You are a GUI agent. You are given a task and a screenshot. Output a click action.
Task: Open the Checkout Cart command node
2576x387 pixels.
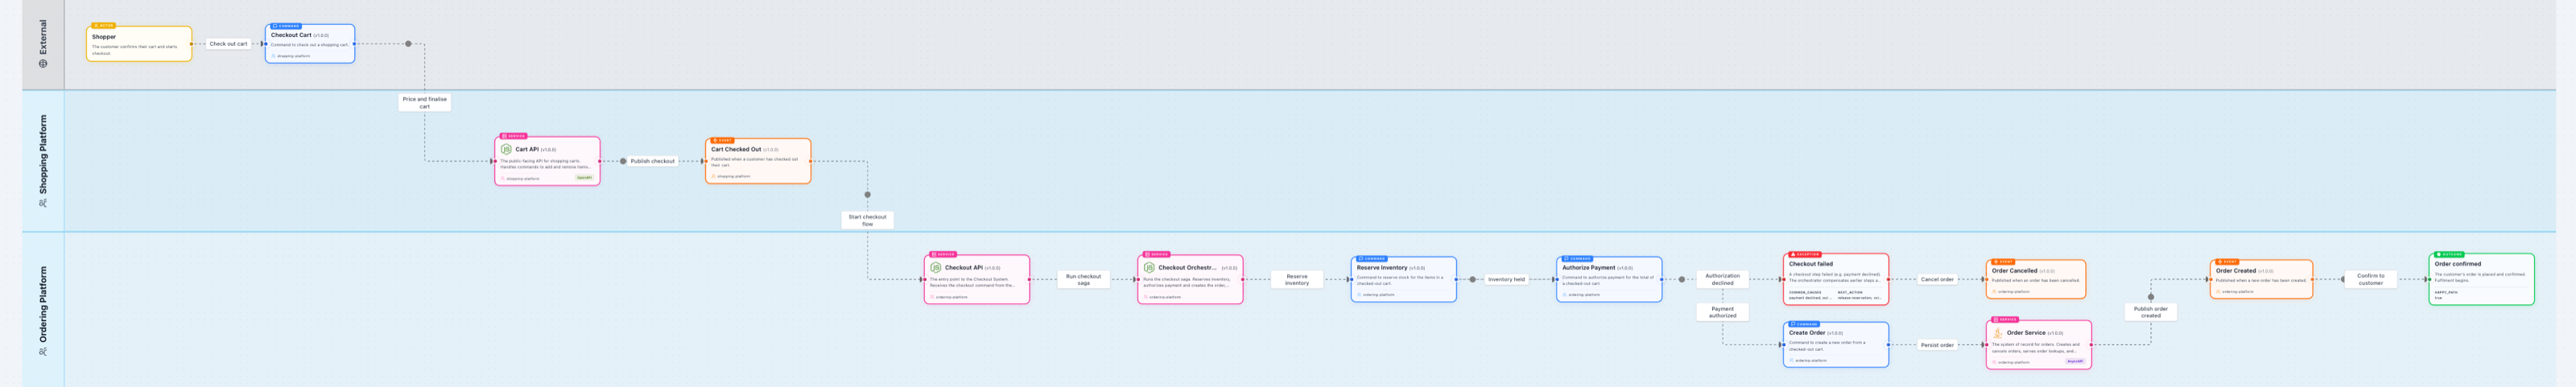coord(310,44)
